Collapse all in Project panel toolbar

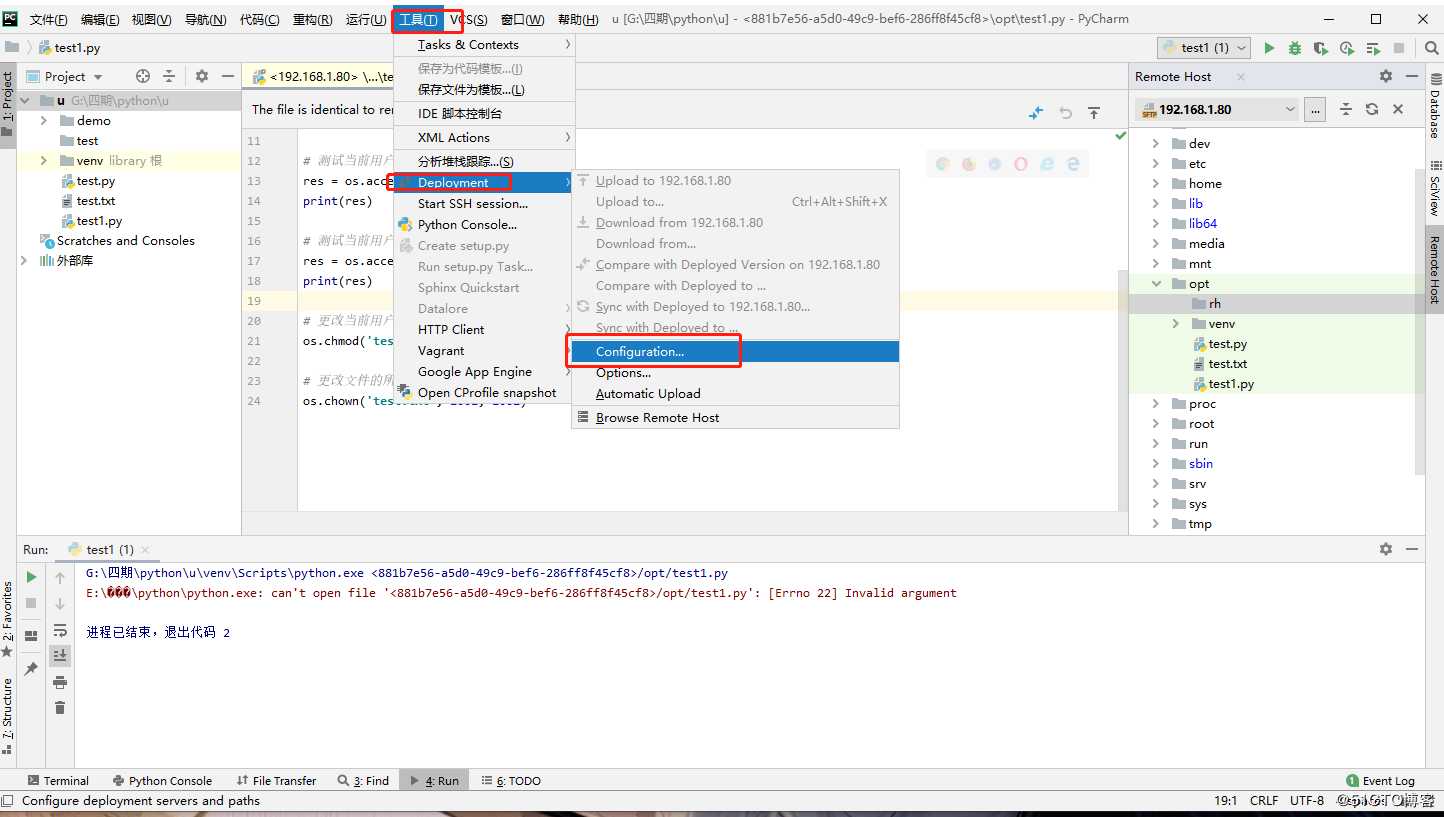pyautogui.click(x=169, y=76)
